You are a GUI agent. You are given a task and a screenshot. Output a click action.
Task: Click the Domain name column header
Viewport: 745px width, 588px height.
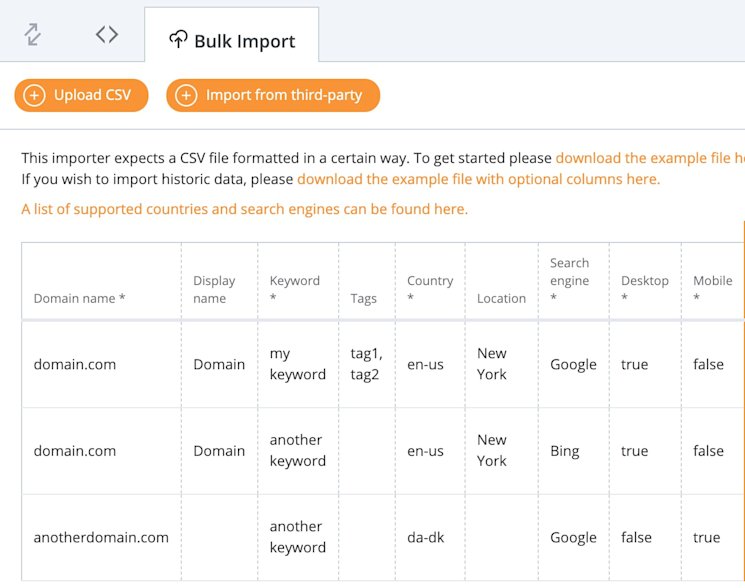80,298
